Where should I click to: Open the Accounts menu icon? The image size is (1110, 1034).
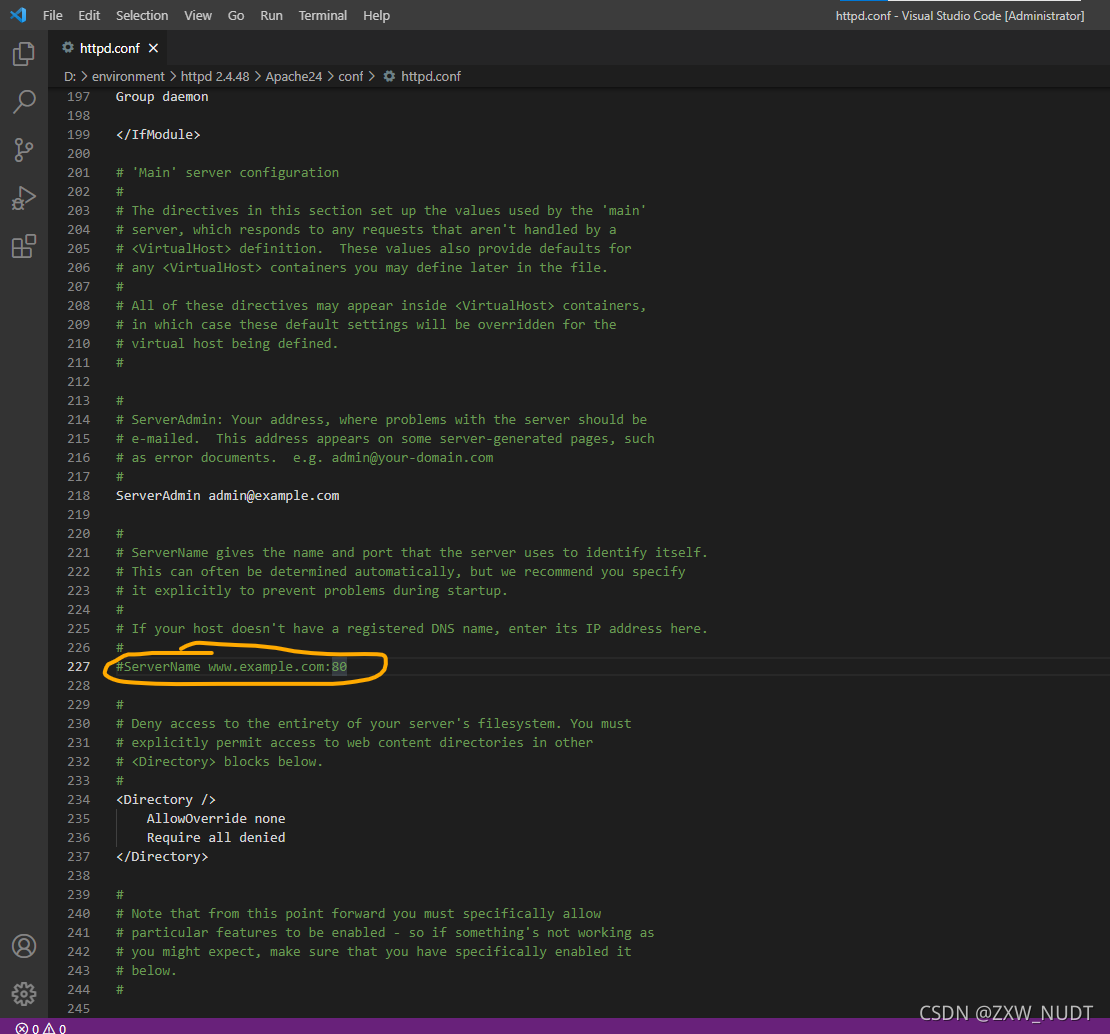point(23,946)
